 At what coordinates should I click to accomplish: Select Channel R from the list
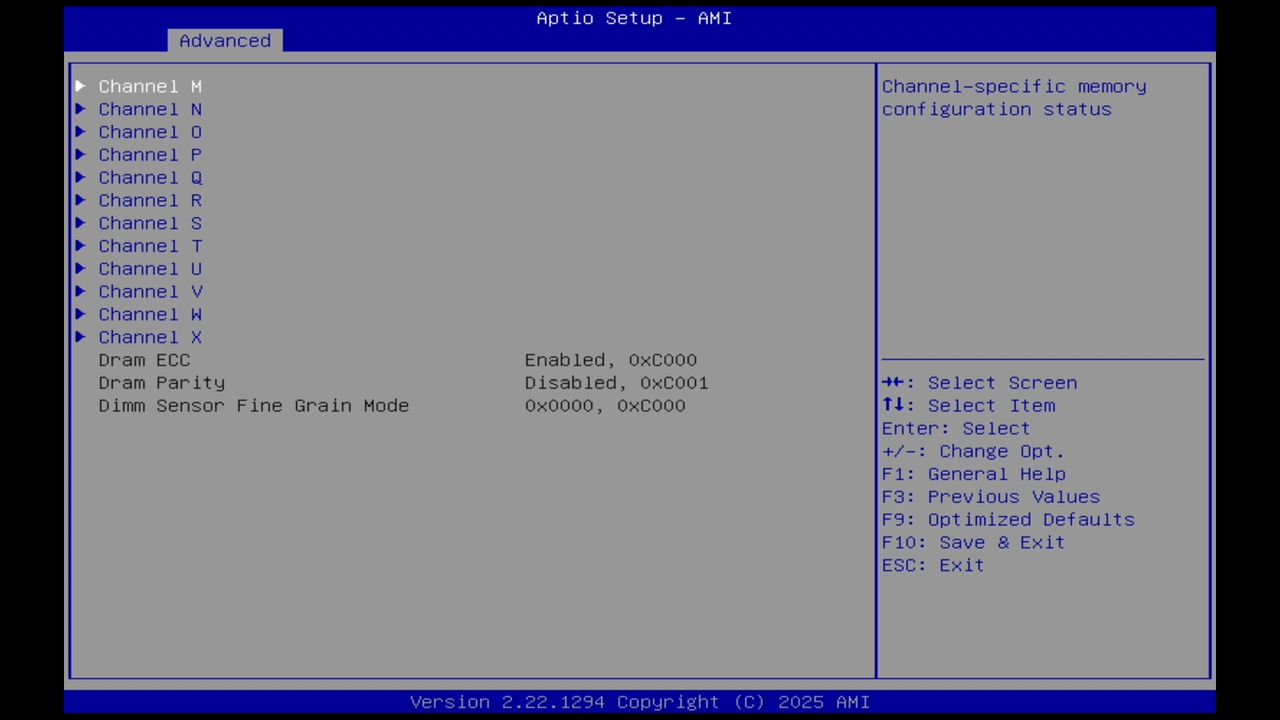[149, 200]
